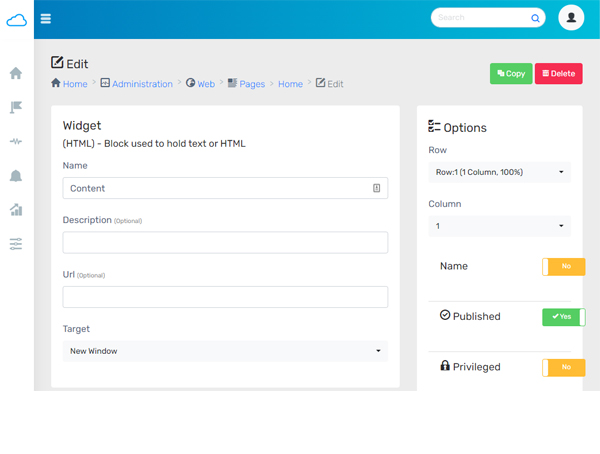Open the sidebar home icon
The image size is (600, 454).
coord(16,73)
